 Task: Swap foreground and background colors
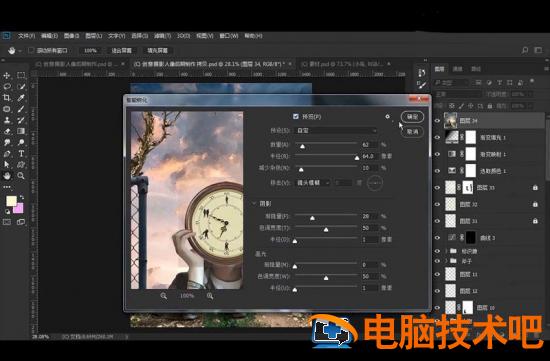coord(22,197)
